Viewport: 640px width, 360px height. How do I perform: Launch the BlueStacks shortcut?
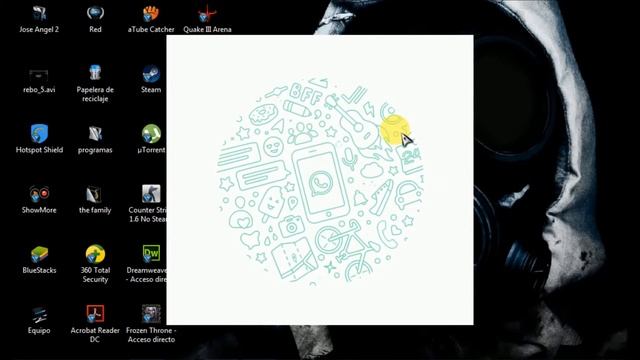39,254
